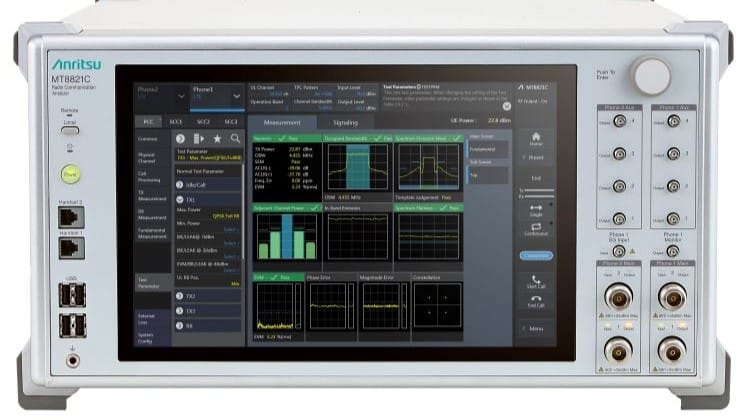Select the Fundamental main screen option
This screenshot has height=420, width=750.
click(x=488, y=149)
